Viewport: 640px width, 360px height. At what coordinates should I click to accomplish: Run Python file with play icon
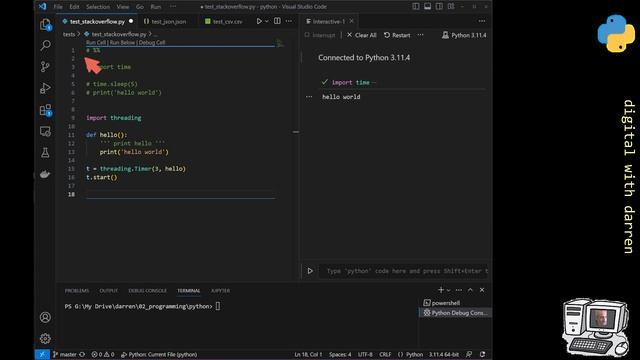259,21
